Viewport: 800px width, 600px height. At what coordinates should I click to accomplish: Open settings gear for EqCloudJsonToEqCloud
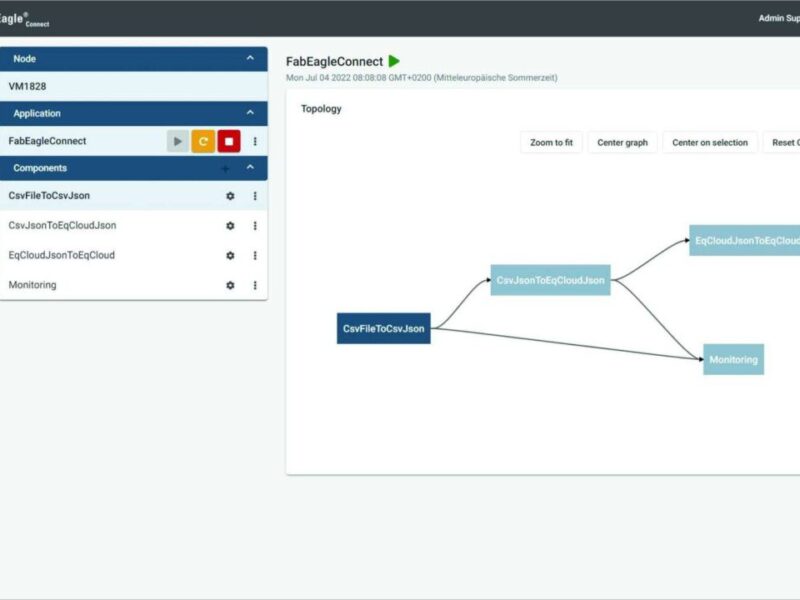pos(230,255)
